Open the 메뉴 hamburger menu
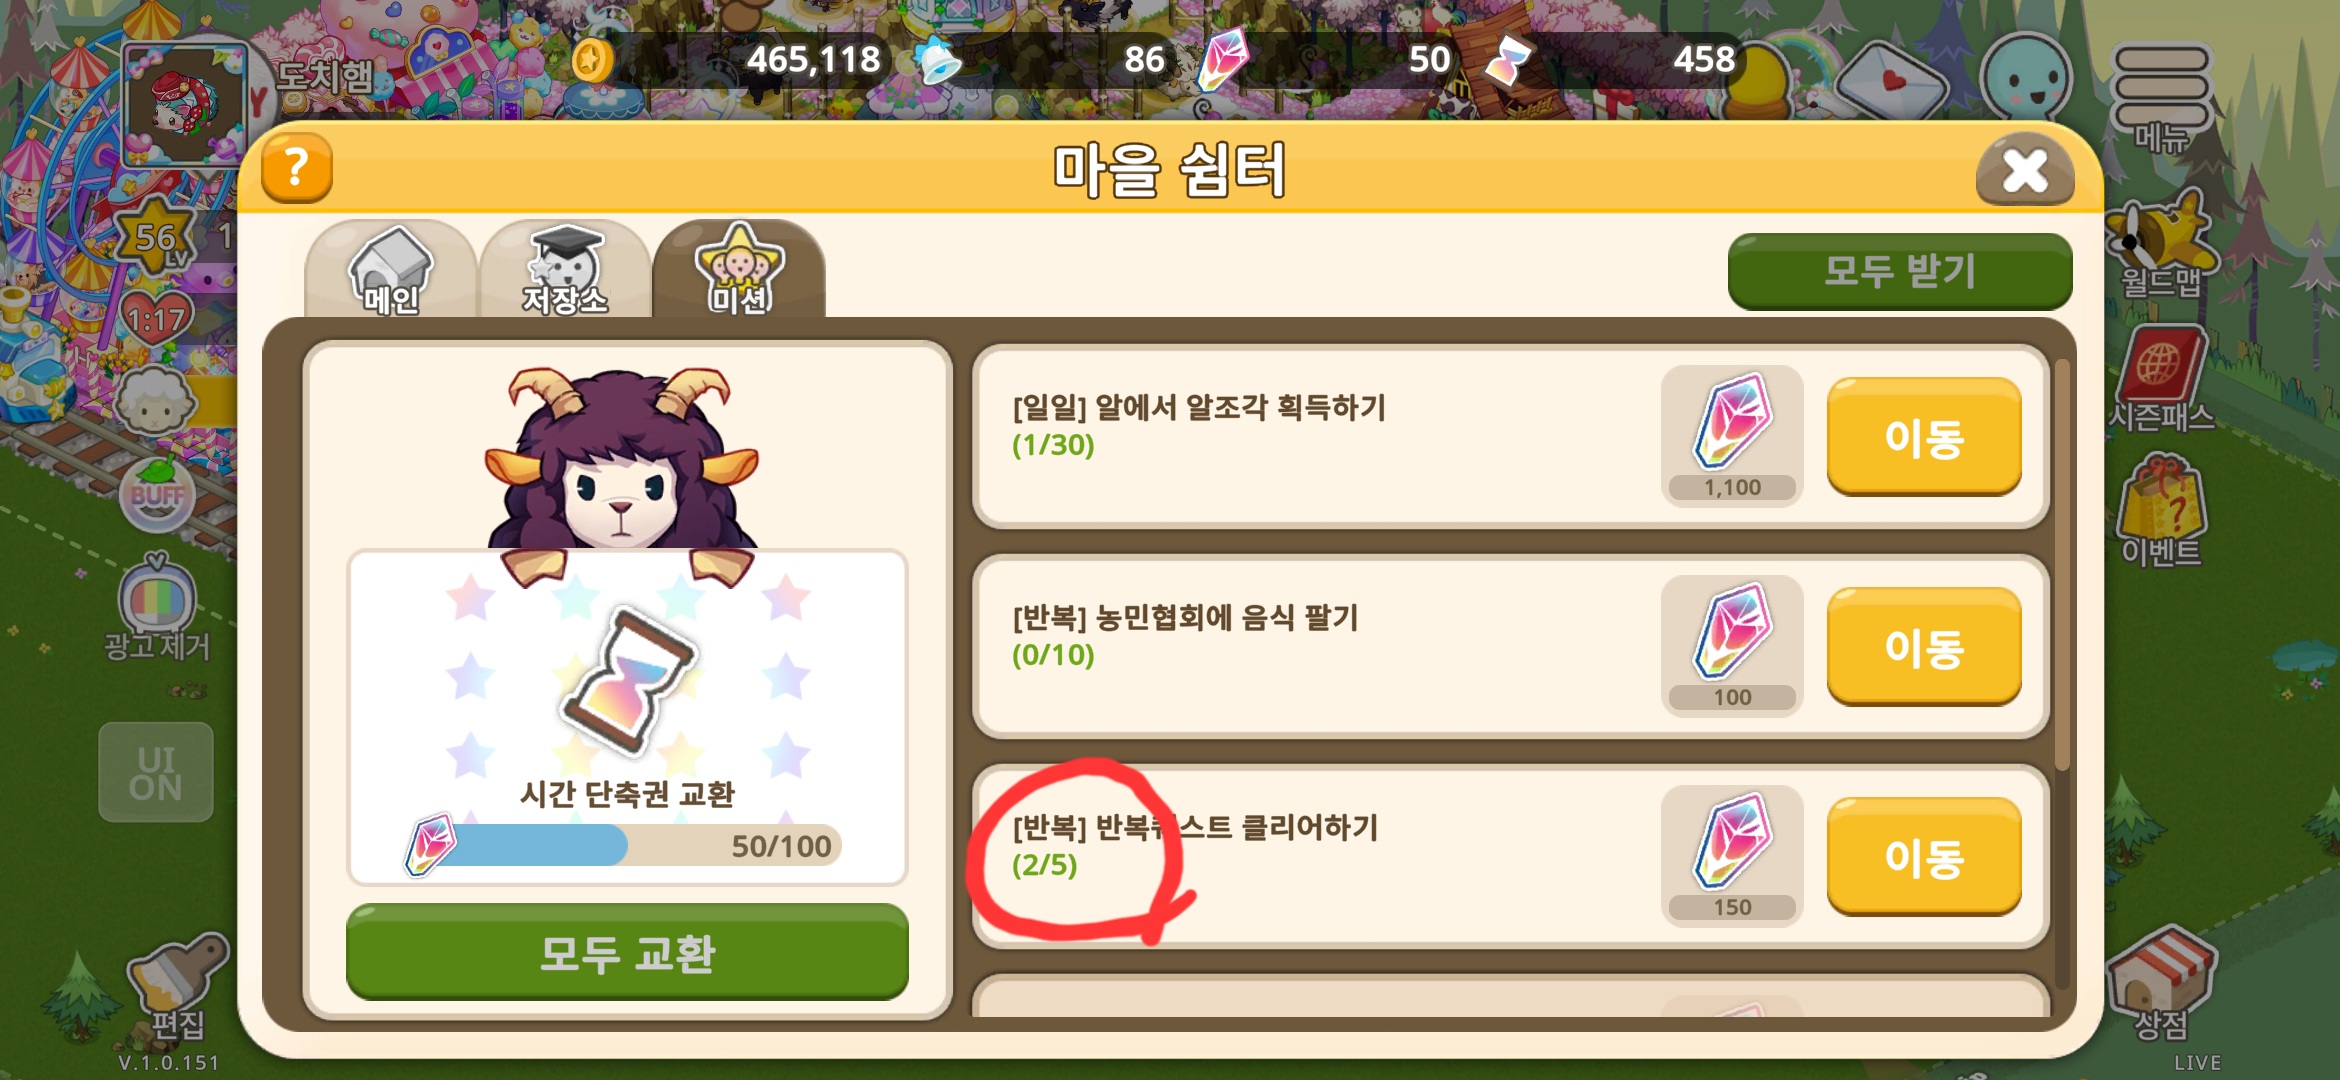Viewport: 2340px width, 1080px height. point(2160,97)
